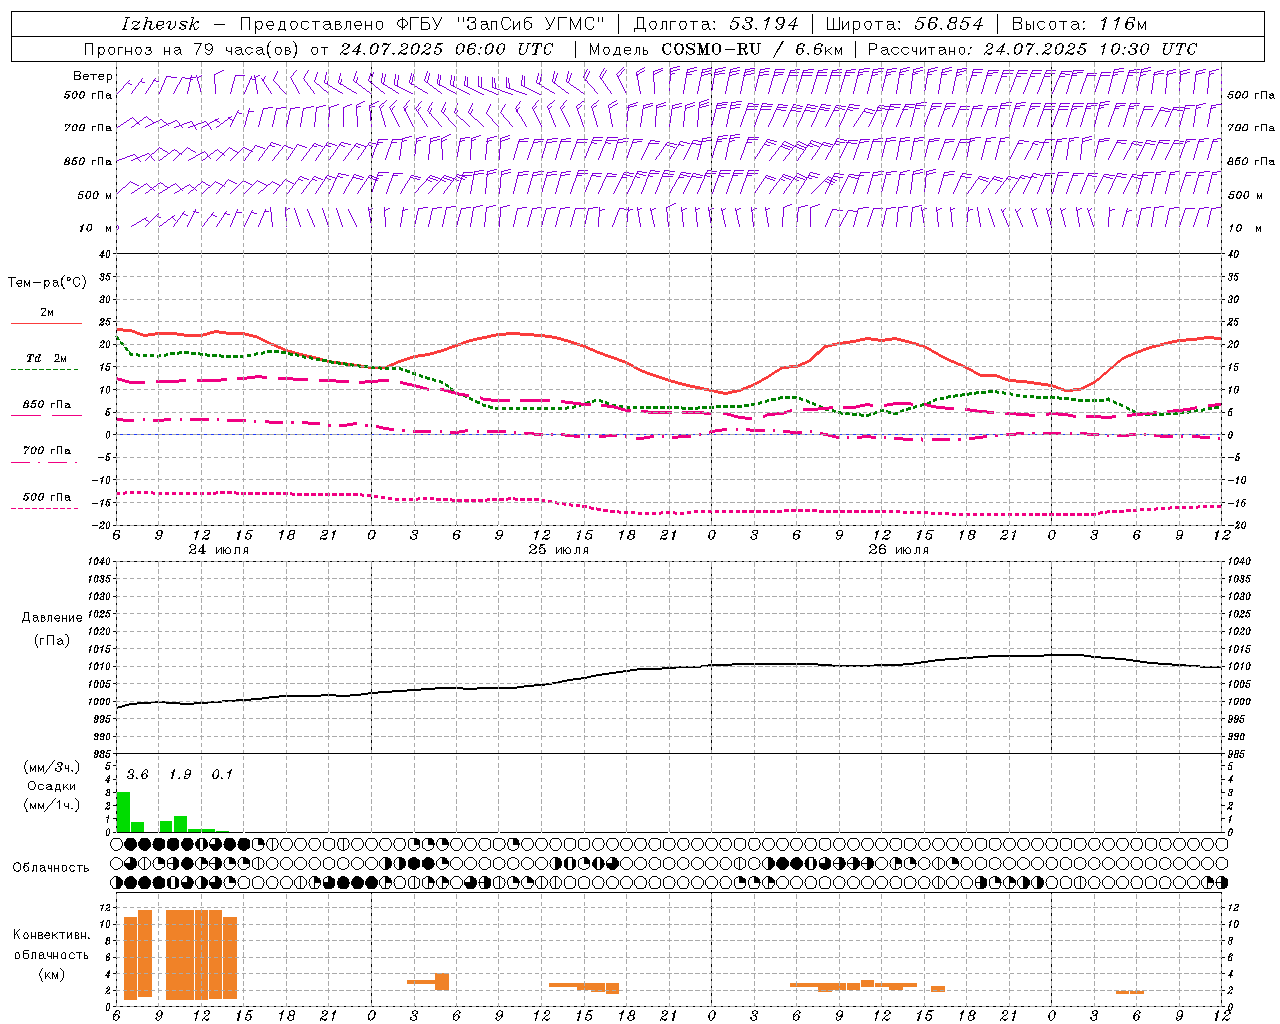
Task: Click the 'Ветер' wind panel label
Action: (x=93, y=76)
